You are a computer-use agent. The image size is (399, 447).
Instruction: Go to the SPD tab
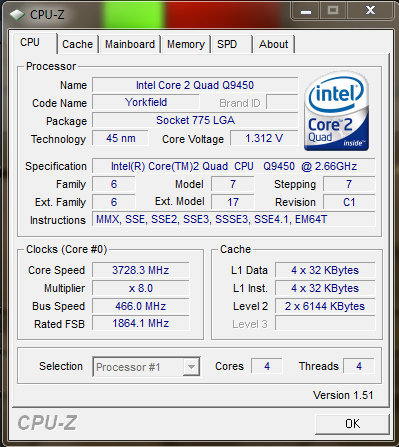click(x=231, y=44)
